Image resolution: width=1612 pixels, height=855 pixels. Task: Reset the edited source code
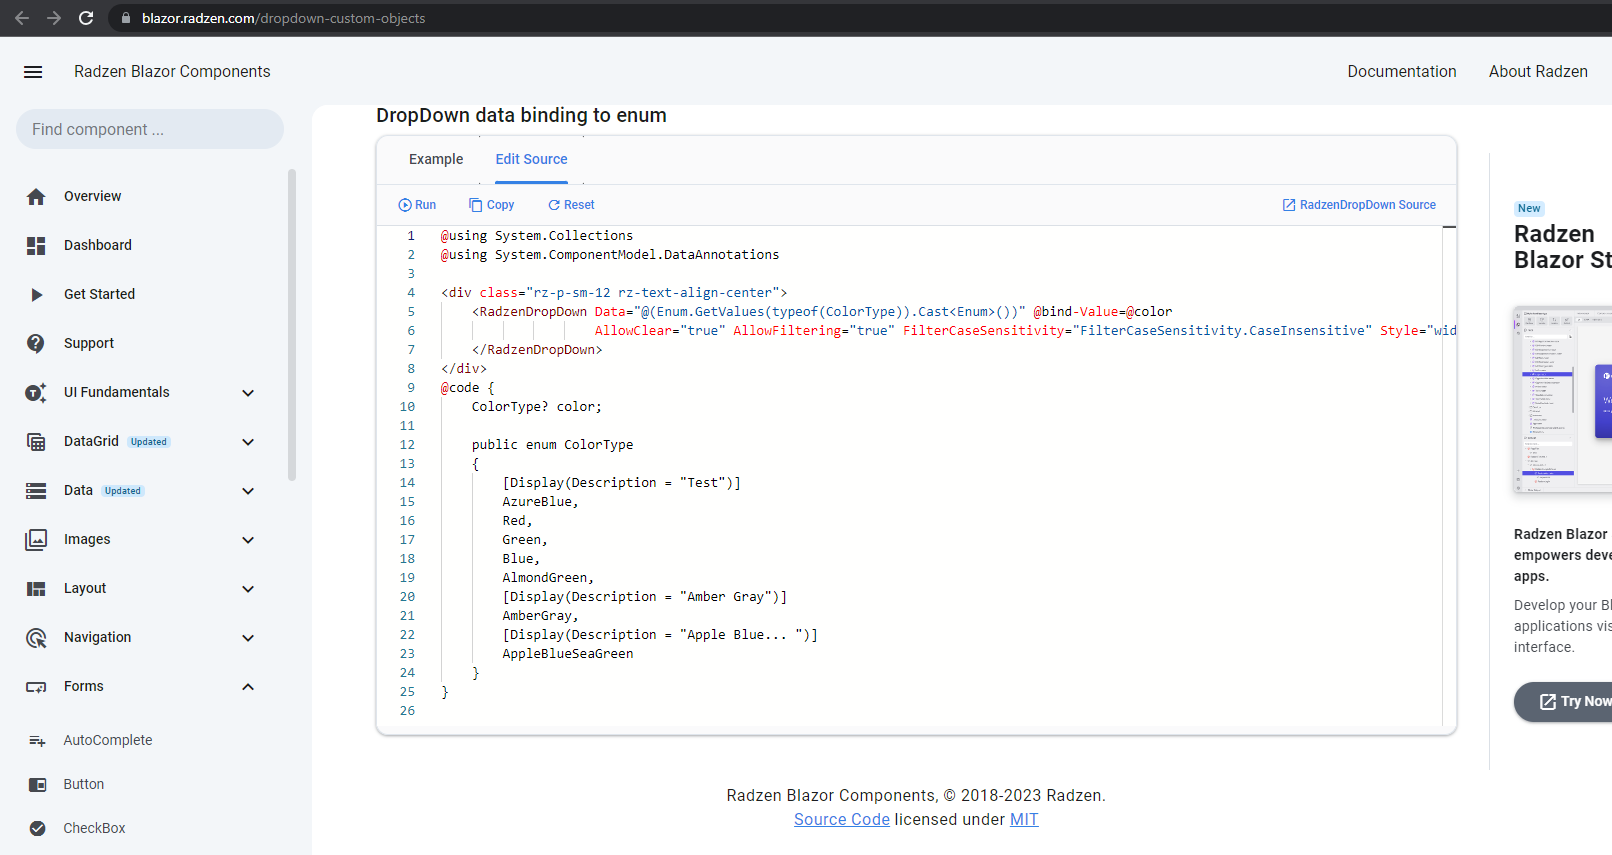tap(571, 205)
